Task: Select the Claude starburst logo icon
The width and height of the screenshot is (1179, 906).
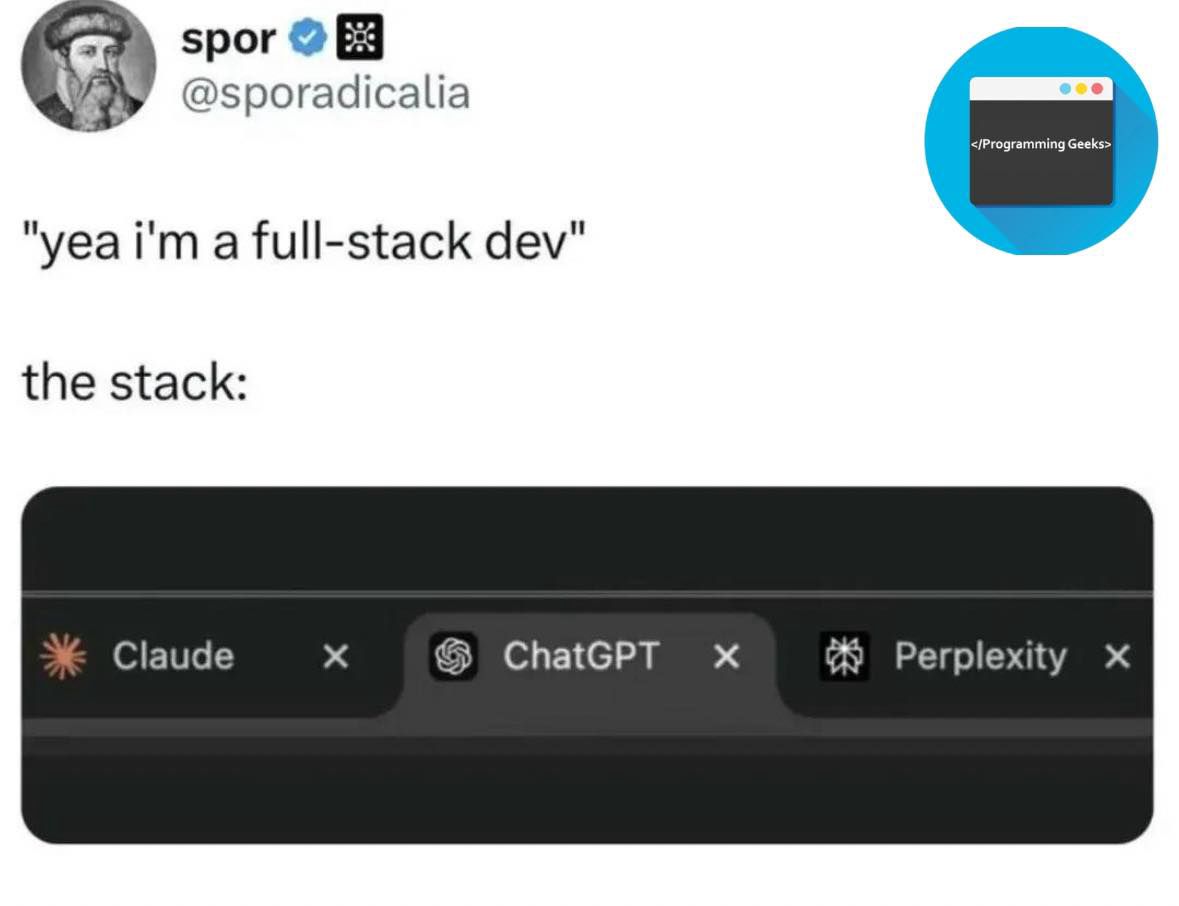Action: click(x=60, y=657)
